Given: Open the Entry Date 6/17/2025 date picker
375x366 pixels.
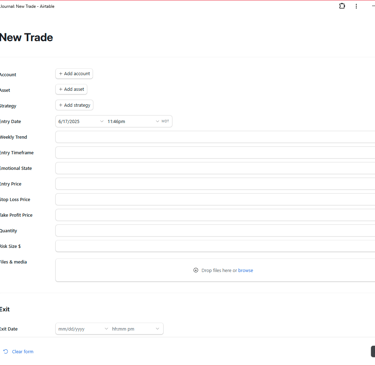Looking at the screenshot, I should click(80, 121).
